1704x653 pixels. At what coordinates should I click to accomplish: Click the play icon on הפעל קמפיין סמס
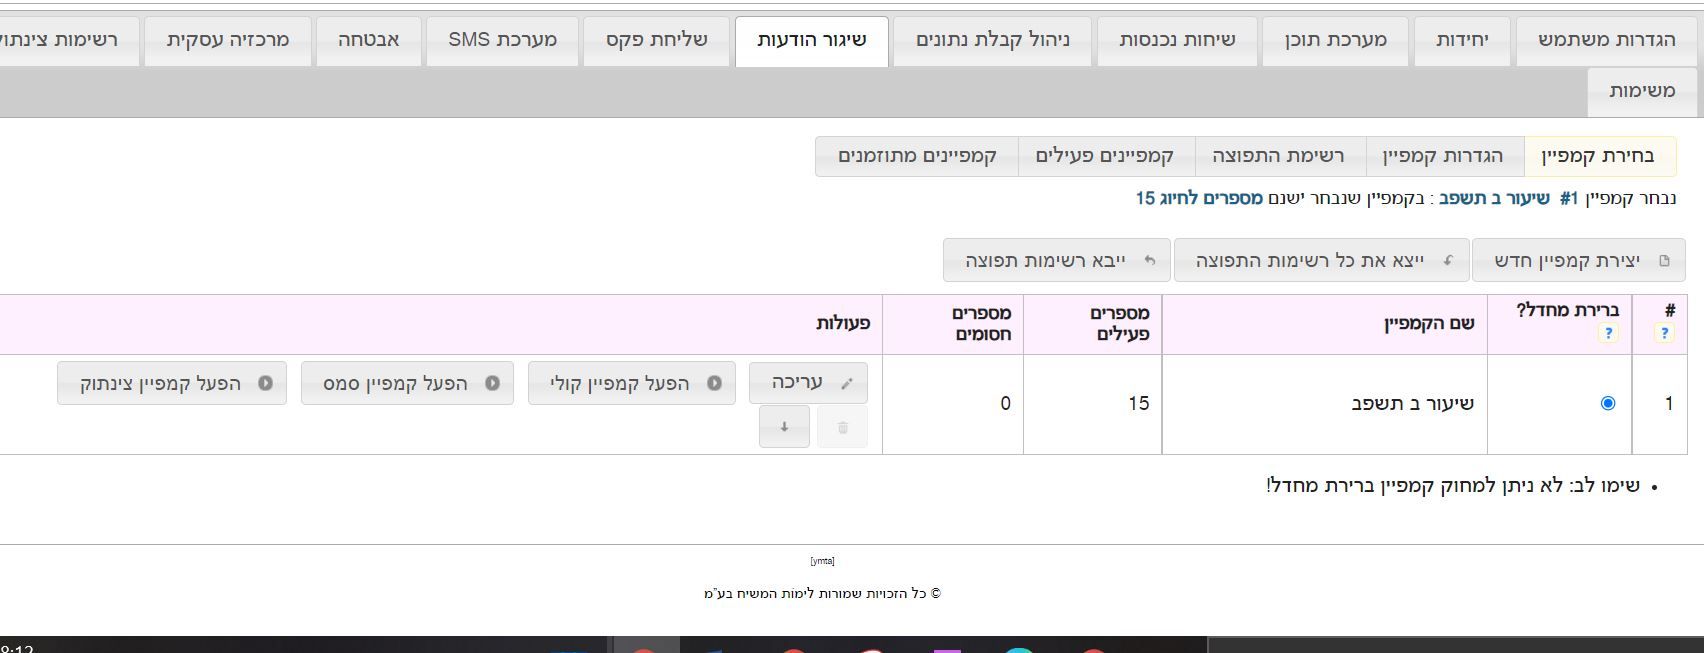tap(492, 383)
